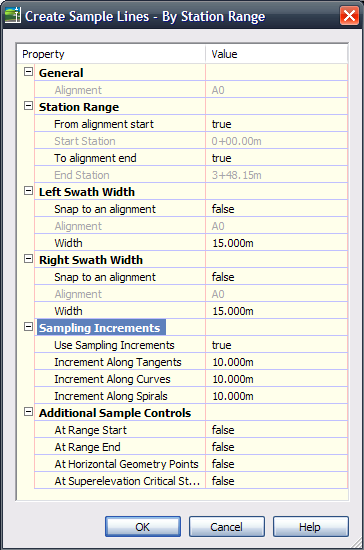Toggle the Use Sampling Increments value
Image resolution: width=364 pixels, height=550 pixels.
coord(276,345)
